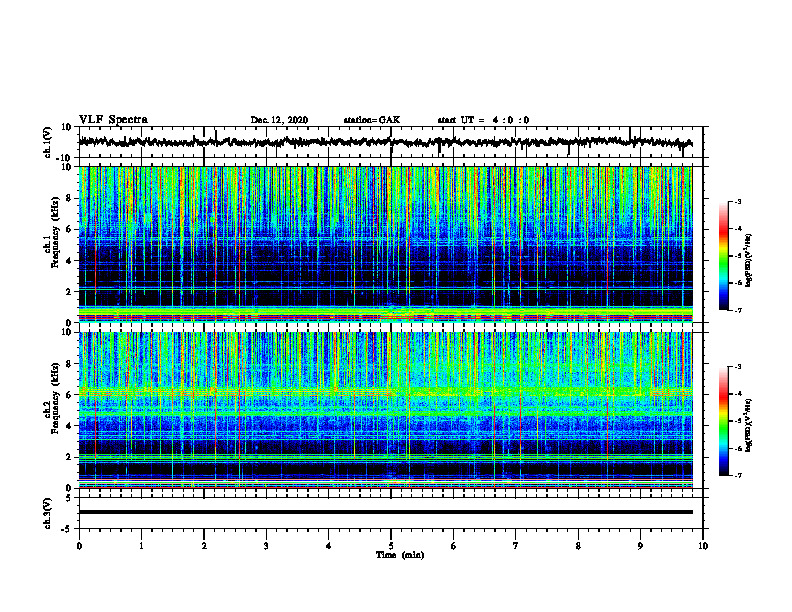Click the ch.1 voltage waveform trace
The image size is (792, 612).
pyautogui.click(x=385, y=142)
